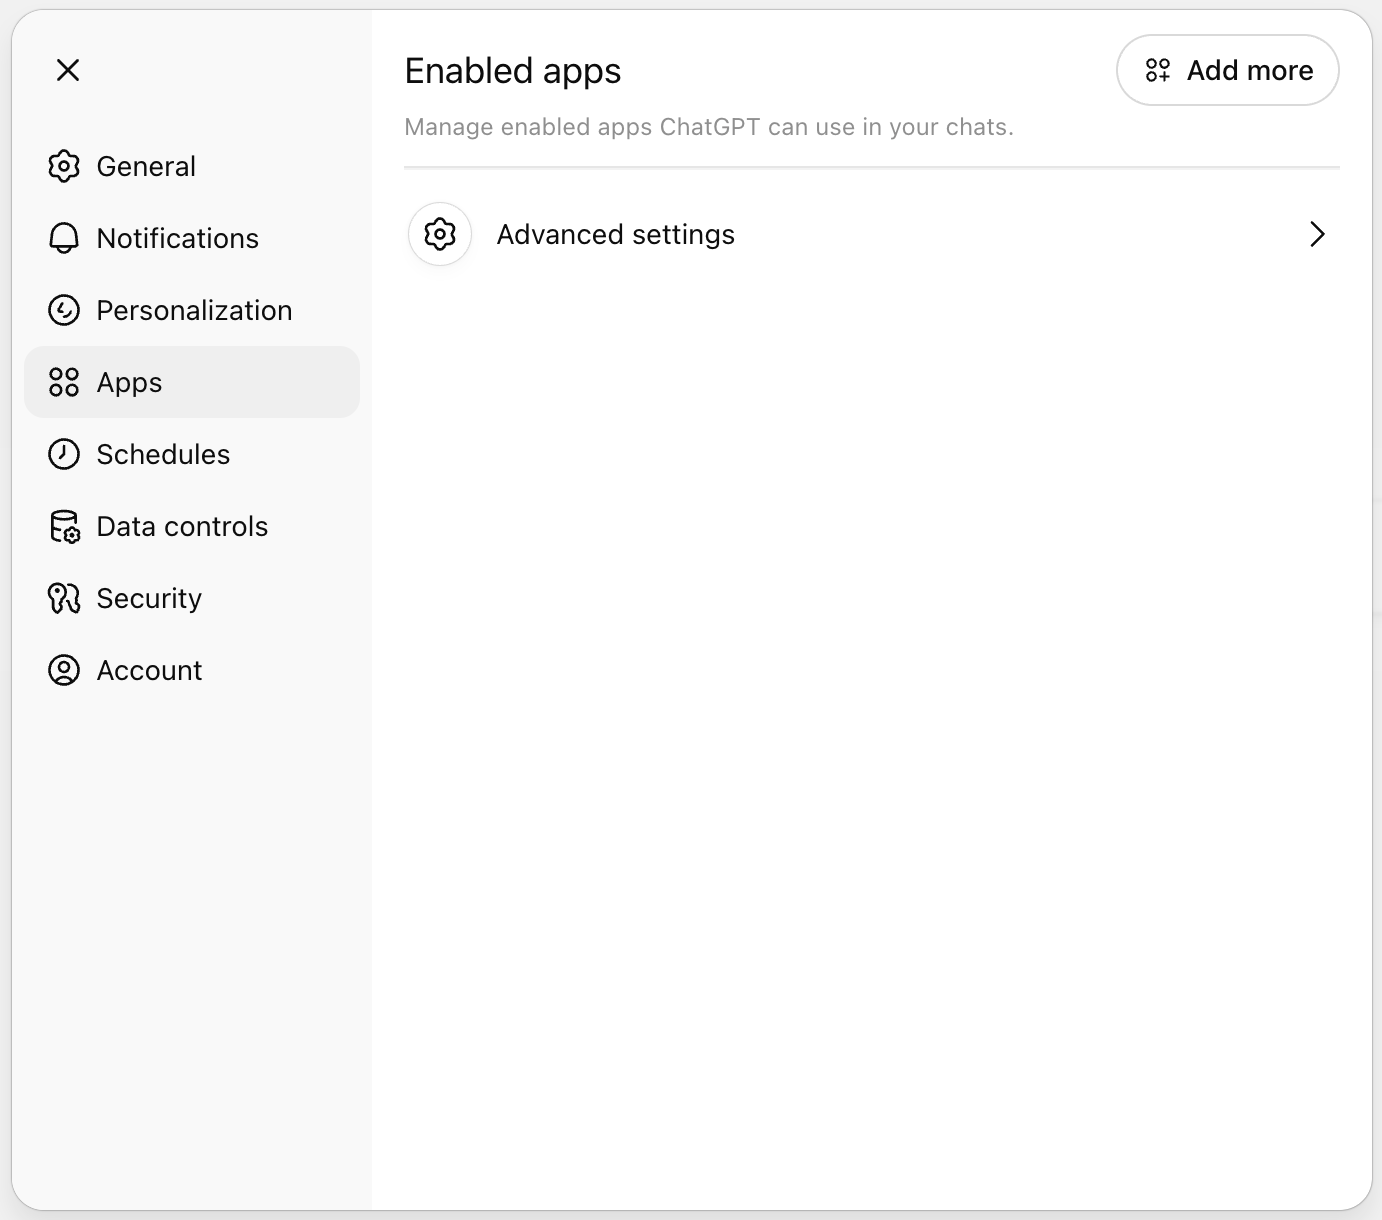
Task: Open Account settings
Action: click(149, 670)
